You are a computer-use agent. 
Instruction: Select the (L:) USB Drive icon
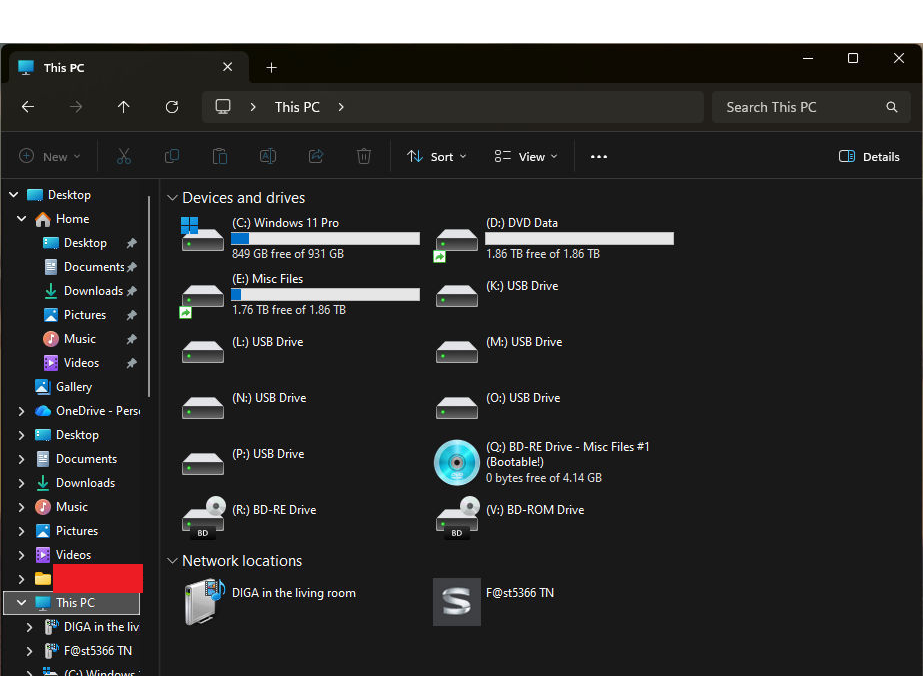202,352
